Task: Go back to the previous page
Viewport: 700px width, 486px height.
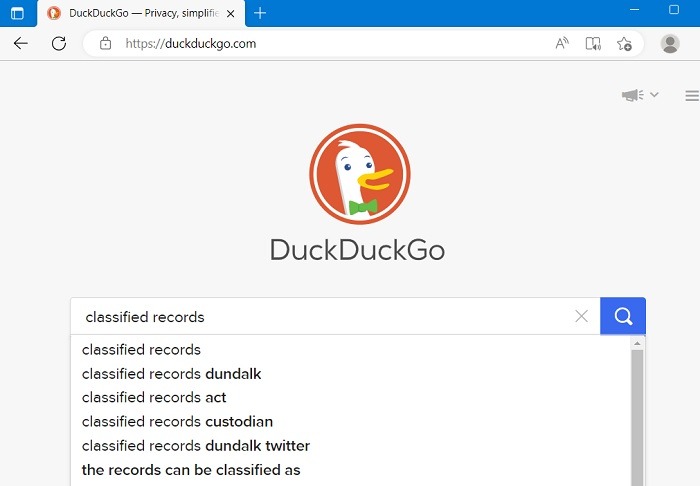Action: [x=21, y=43]
